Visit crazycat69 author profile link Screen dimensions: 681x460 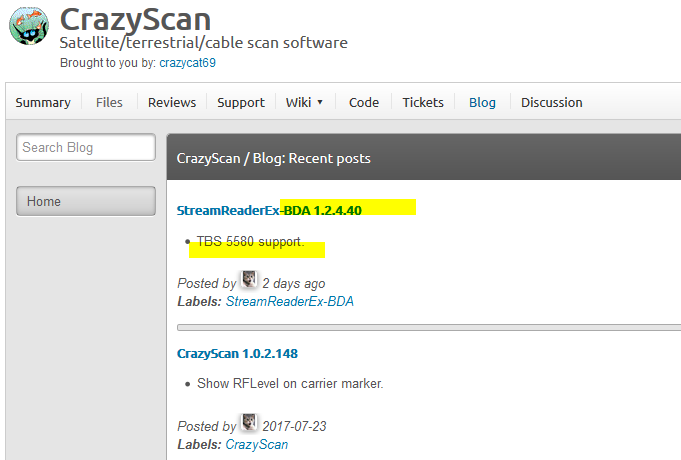click(x=187, y=62)
